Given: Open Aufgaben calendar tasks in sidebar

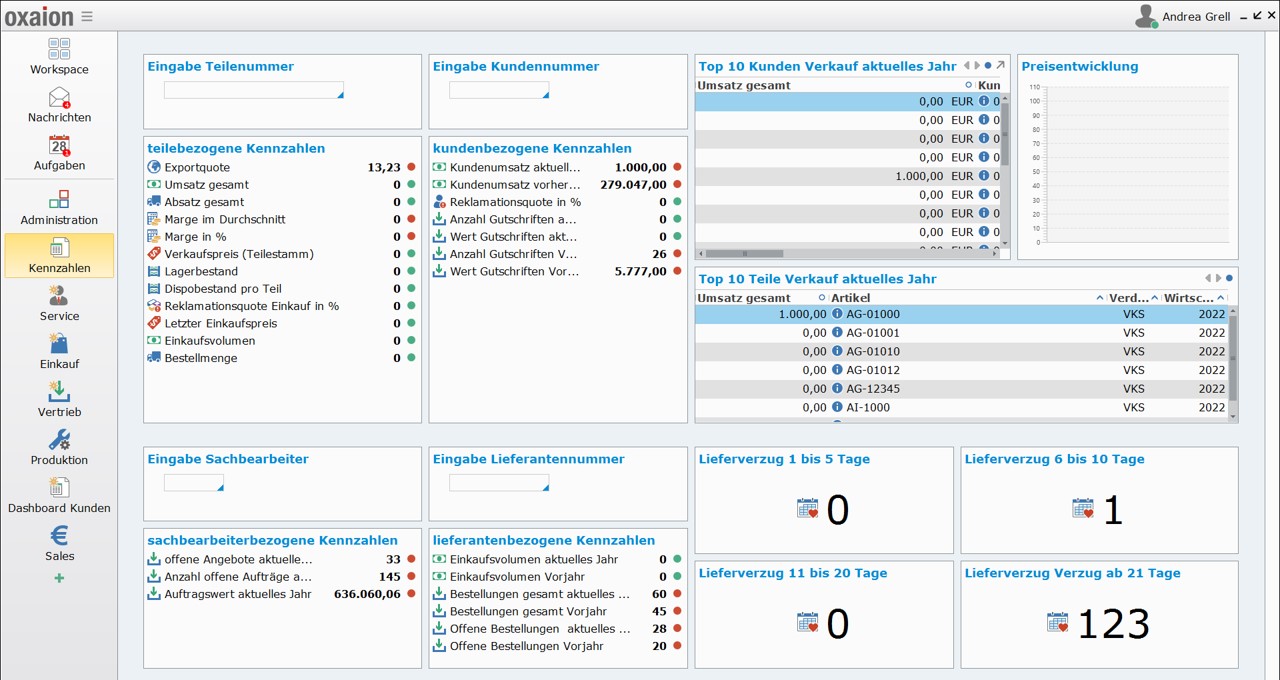Looking at the screenshot, I should tap(59, 152).
